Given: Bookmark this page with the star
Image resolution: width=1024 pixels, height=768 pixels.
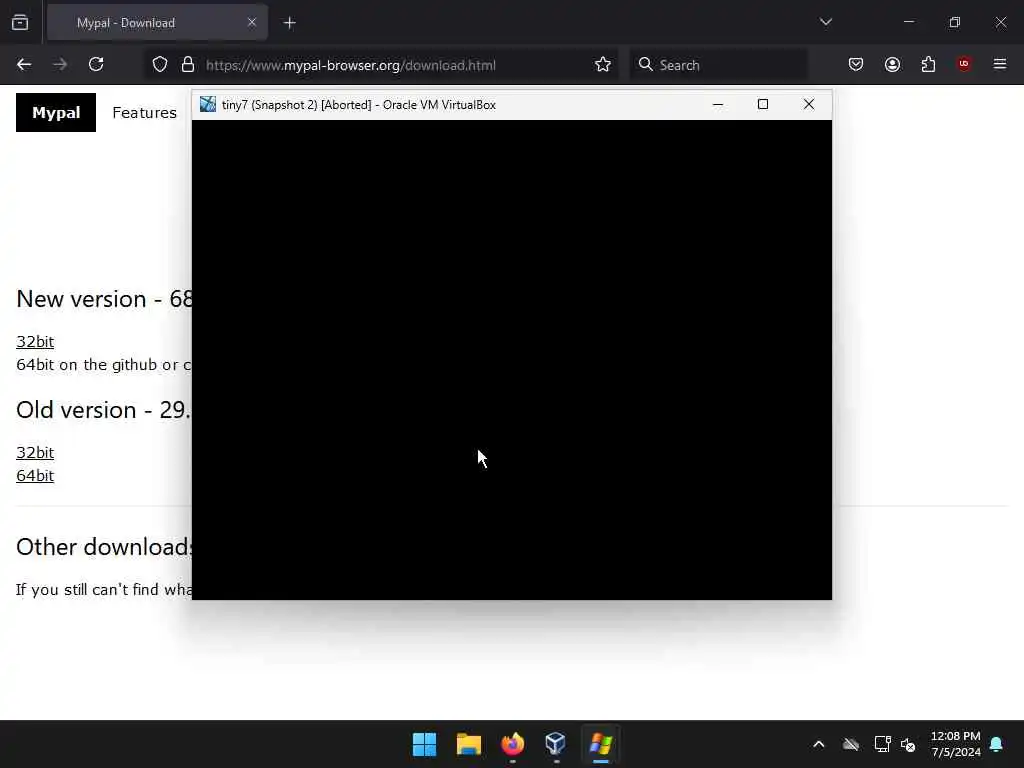Looking at the screenshot, I should (x=603, y=65).
